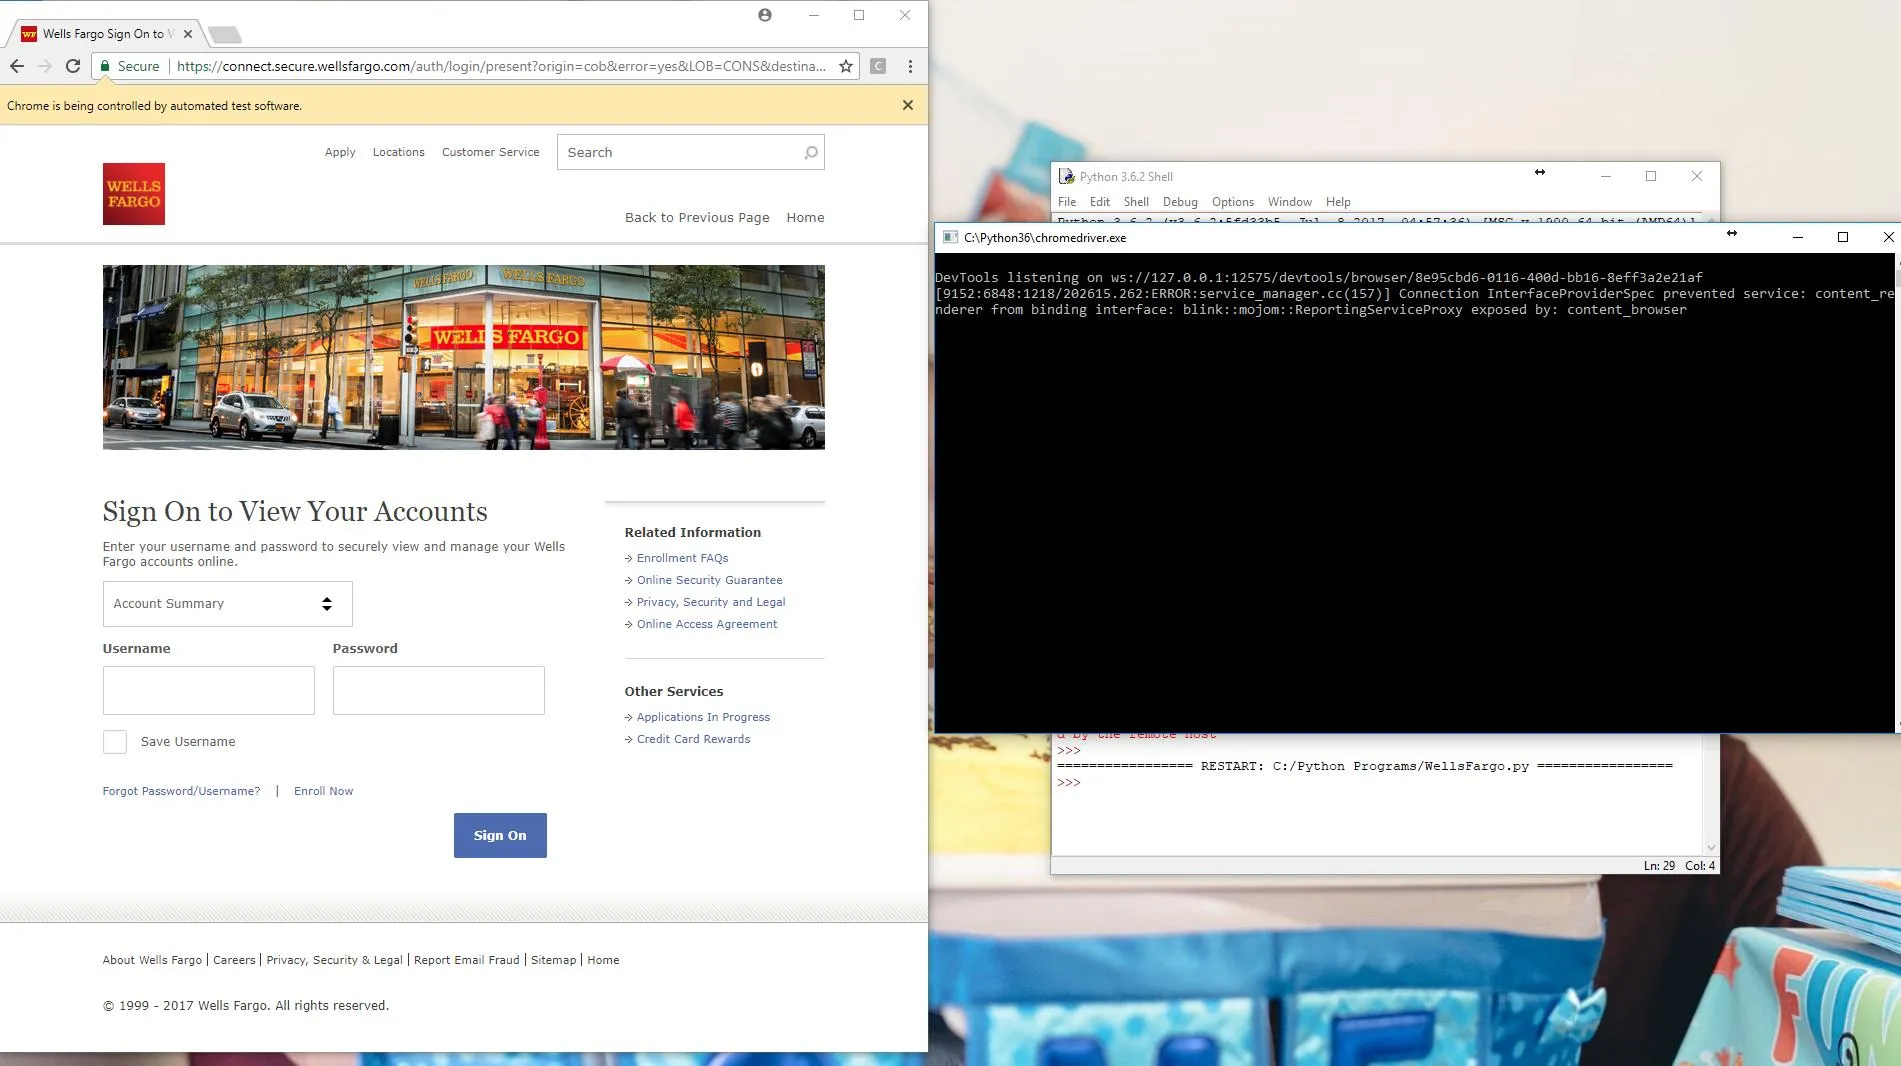This screenshot has width=1901, height=1066.
Task: Maximize the Python 3.6.2 Shell window
Action: [x=1651, y=176]
